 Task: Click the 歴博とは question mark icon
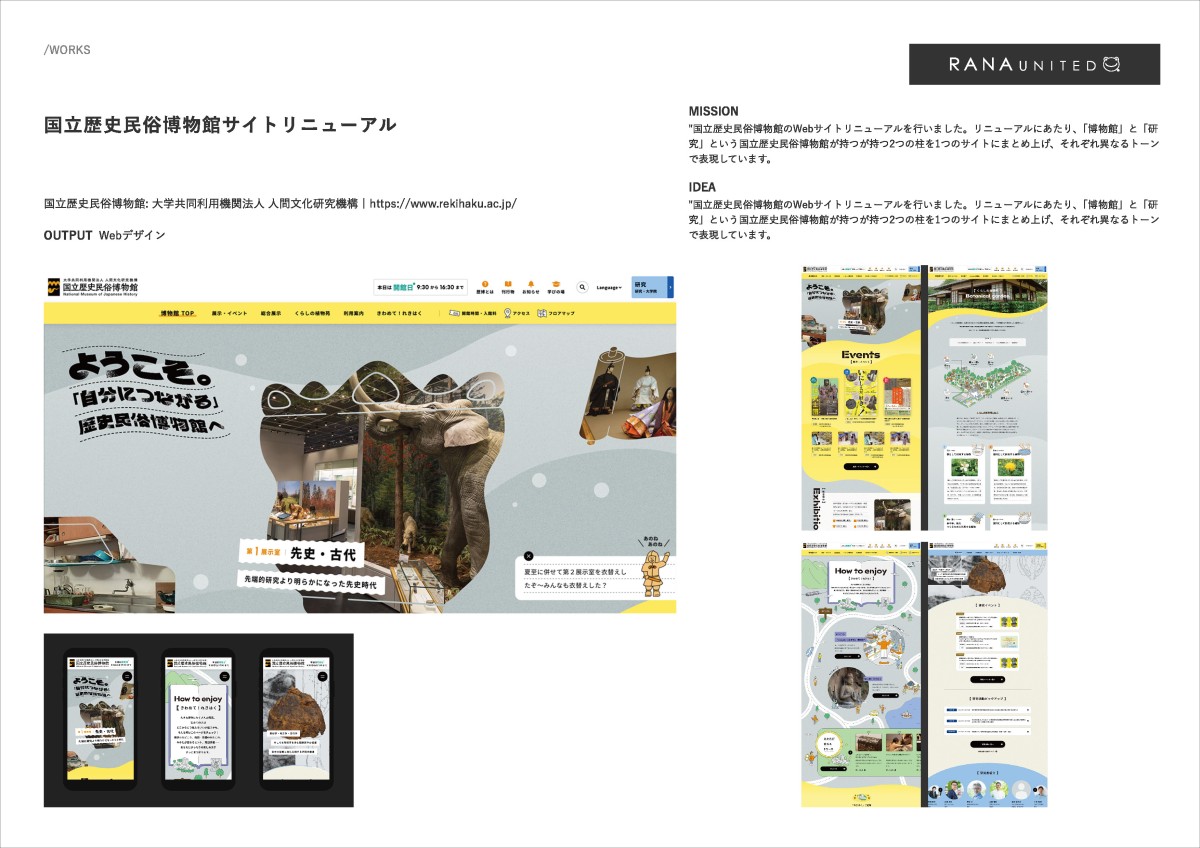(x=485, y=286)
